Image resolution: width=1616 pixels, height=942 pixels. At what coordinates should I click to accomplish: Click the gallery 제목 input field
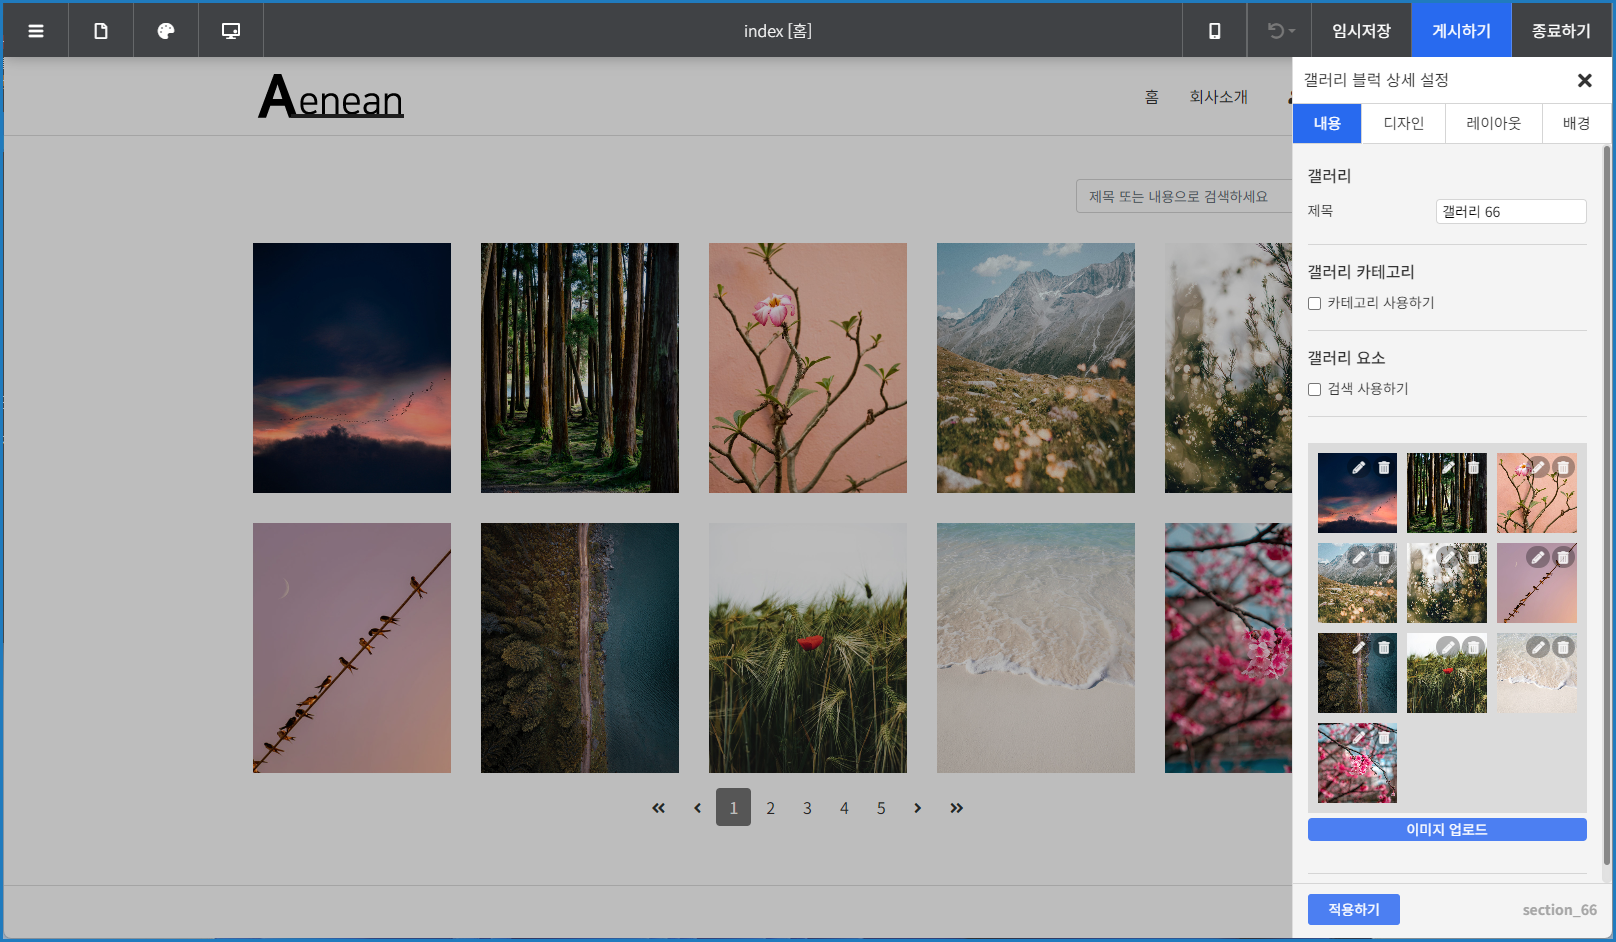point(1510,211)
